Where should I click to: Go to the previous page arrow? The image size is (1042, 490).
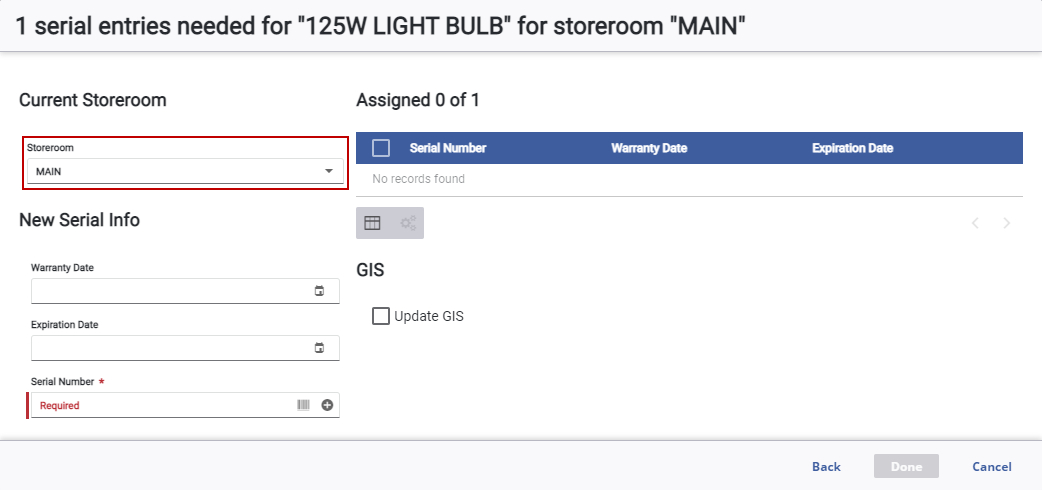pos(975,223)
